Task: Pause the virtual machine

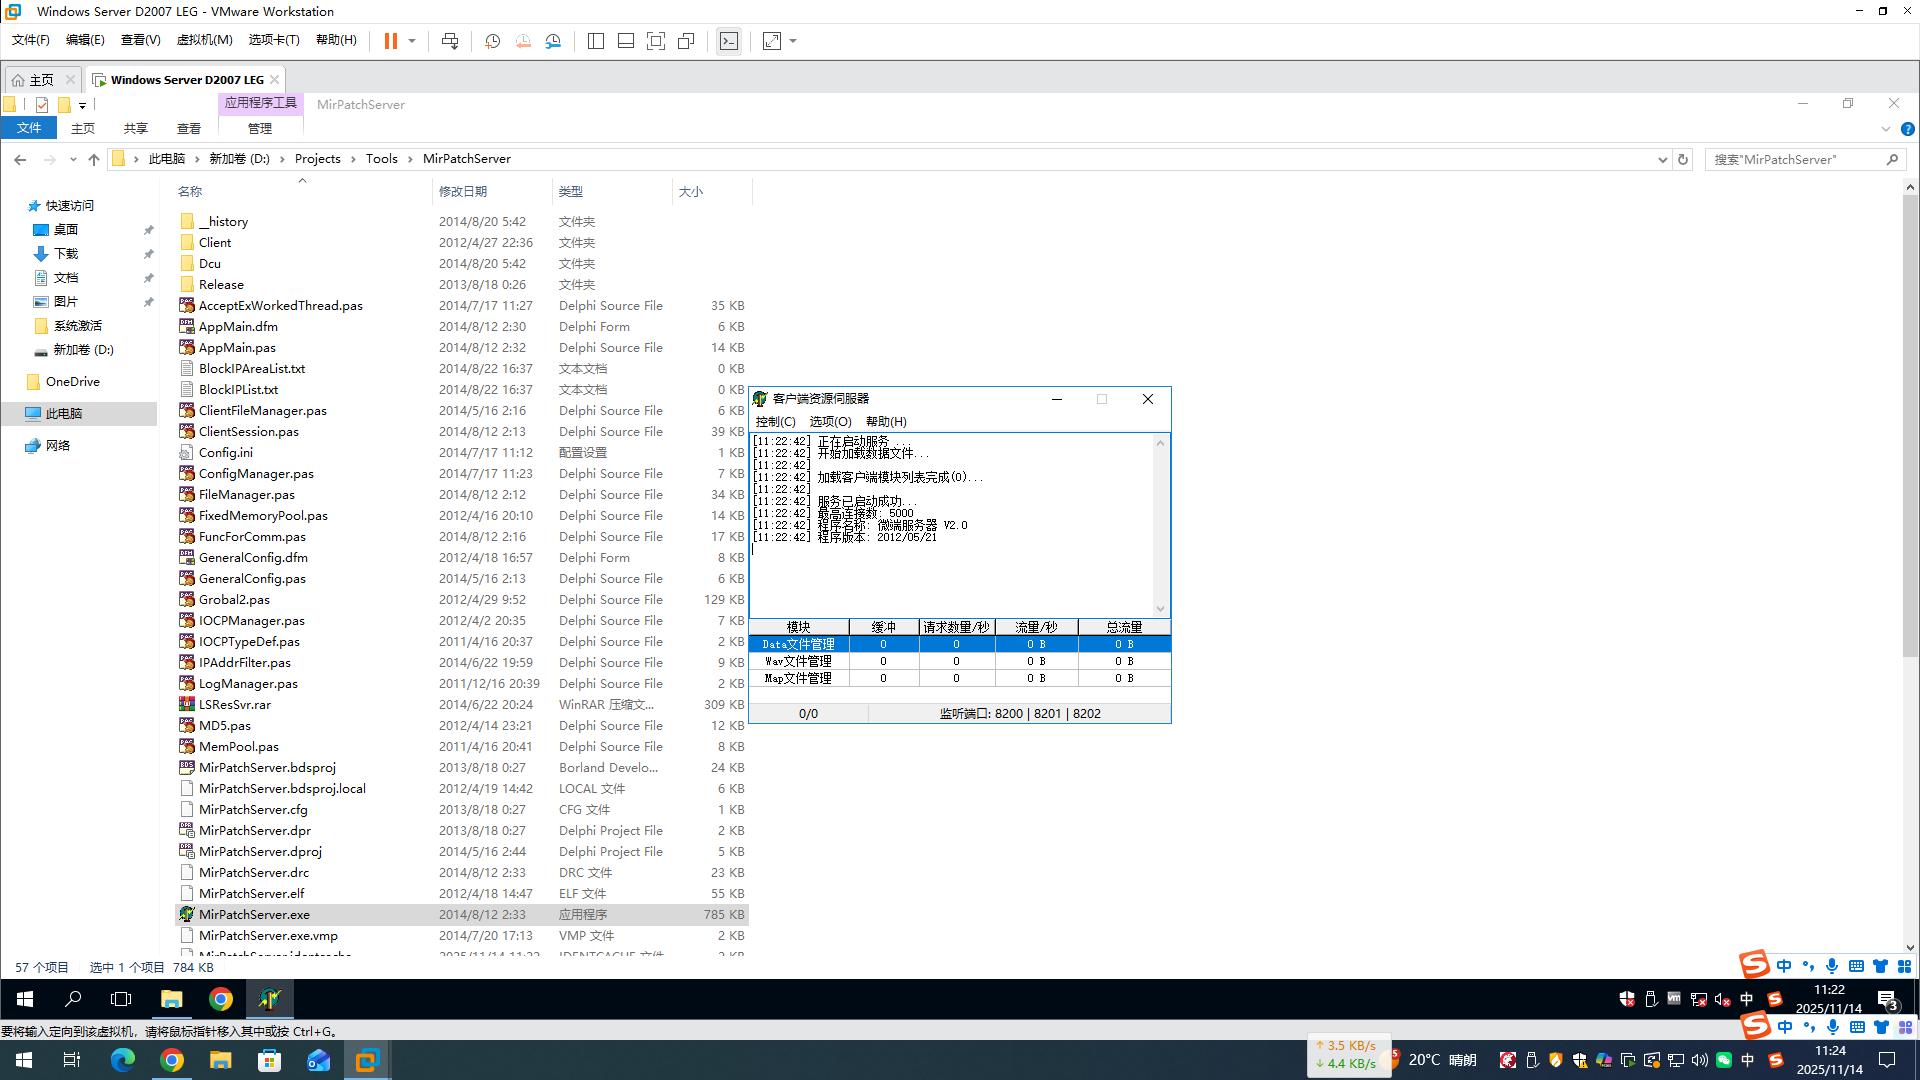Action: tap(390, 41)
